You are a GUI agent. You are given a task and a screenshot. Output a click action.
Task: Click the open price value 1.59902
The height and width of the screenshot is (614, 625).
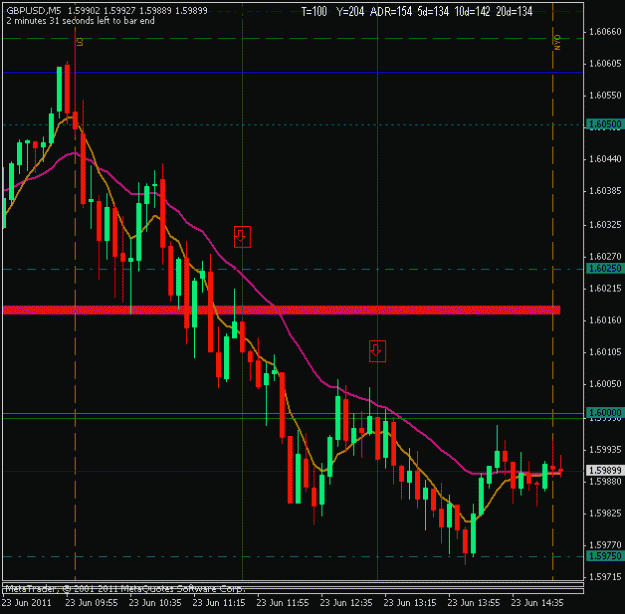coord(84,11)
